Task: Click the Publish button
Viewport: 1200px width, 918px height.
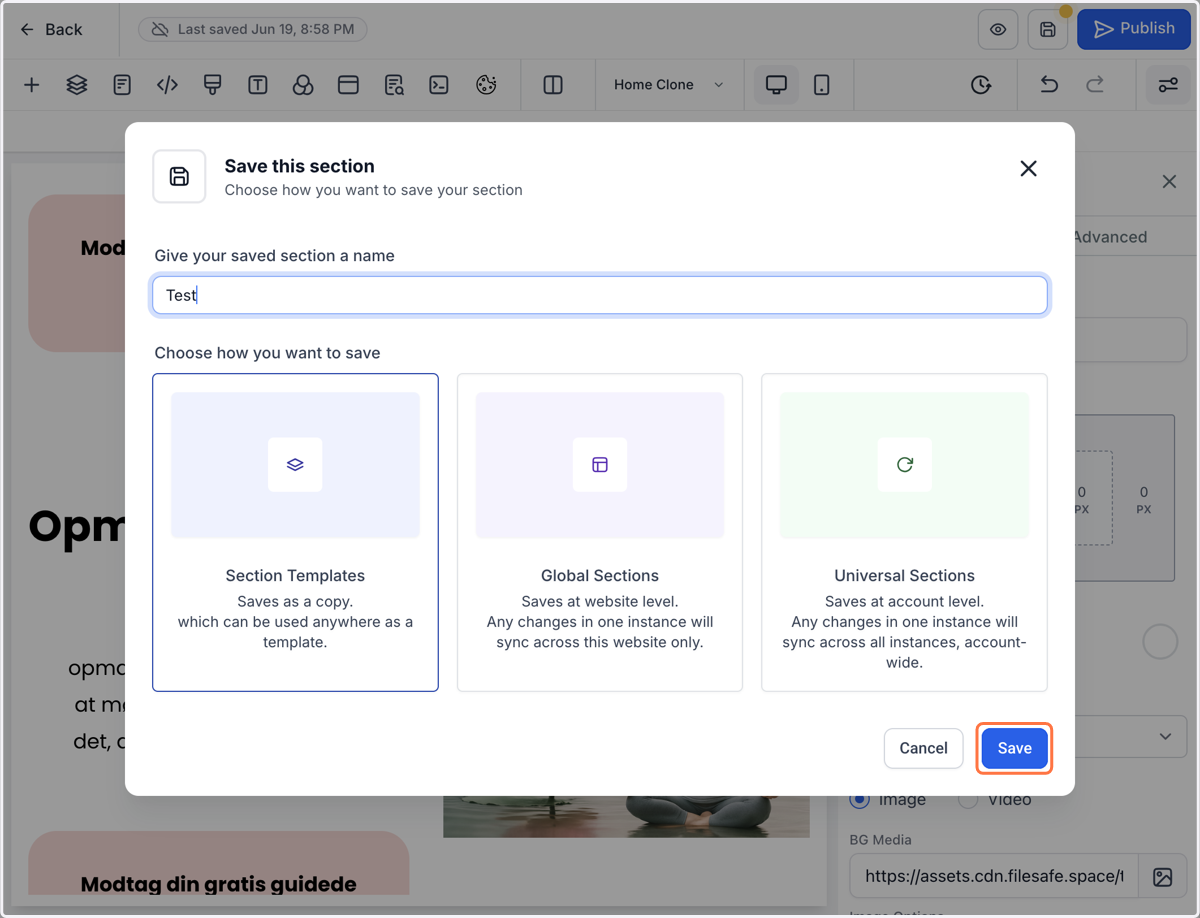Action: [1133, 30]
